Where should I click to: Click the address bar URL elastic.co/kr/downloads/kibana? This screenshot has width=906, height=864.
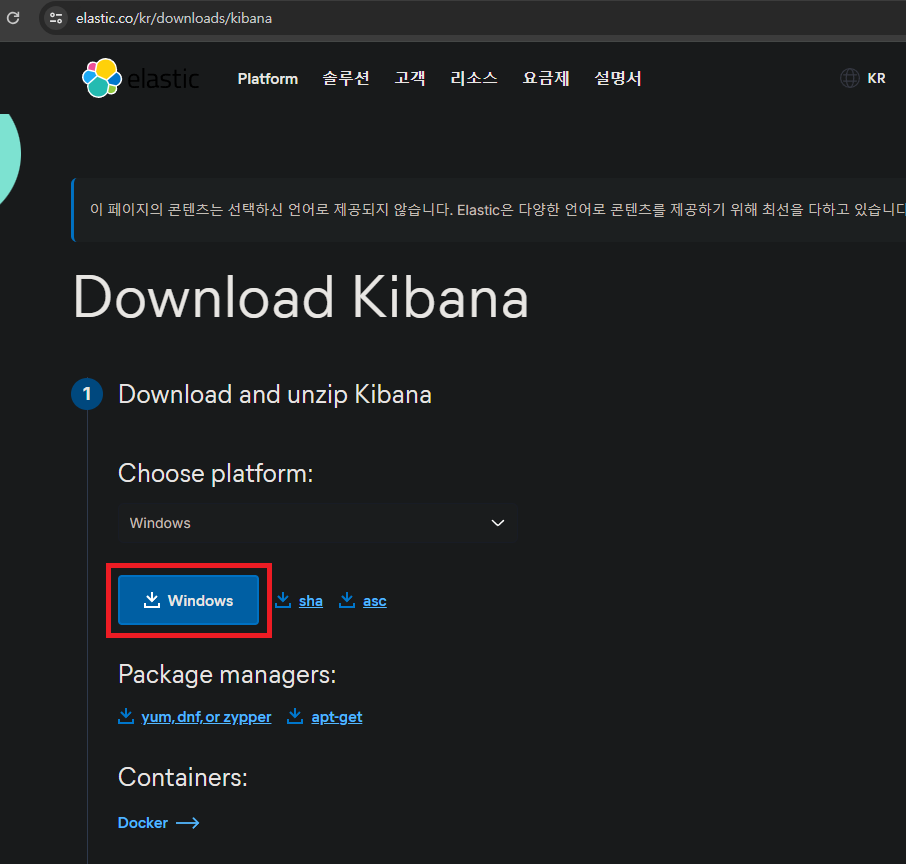coord(174,18)
